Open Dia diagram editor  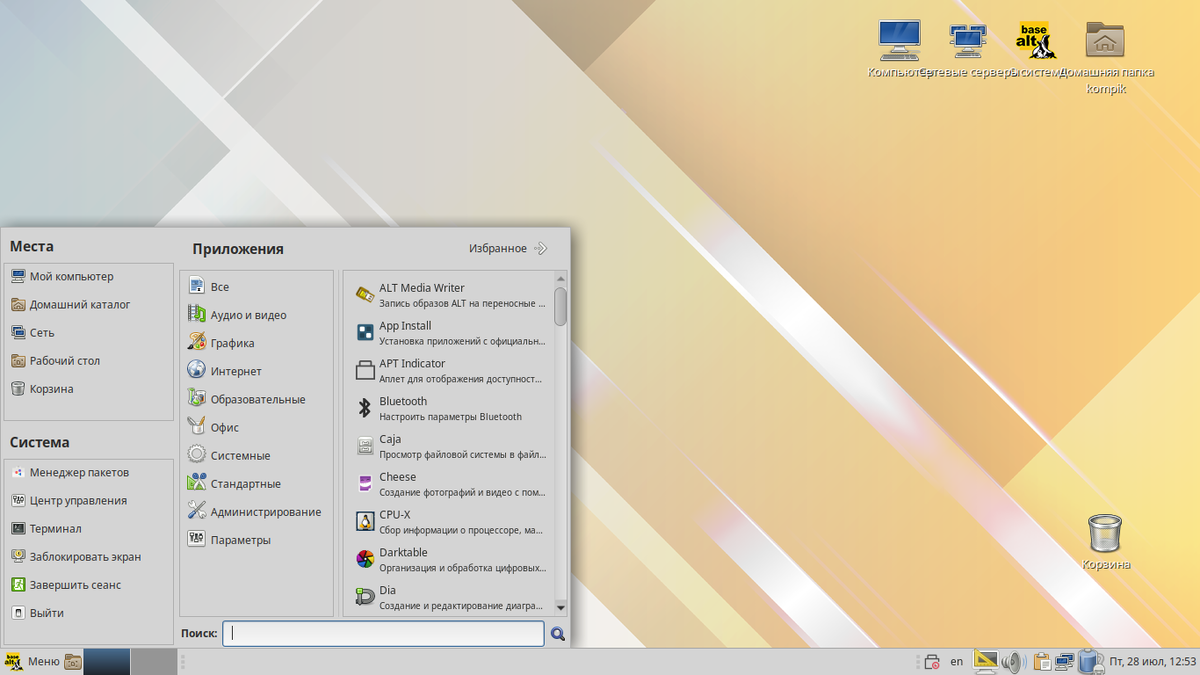click(451, 597)
